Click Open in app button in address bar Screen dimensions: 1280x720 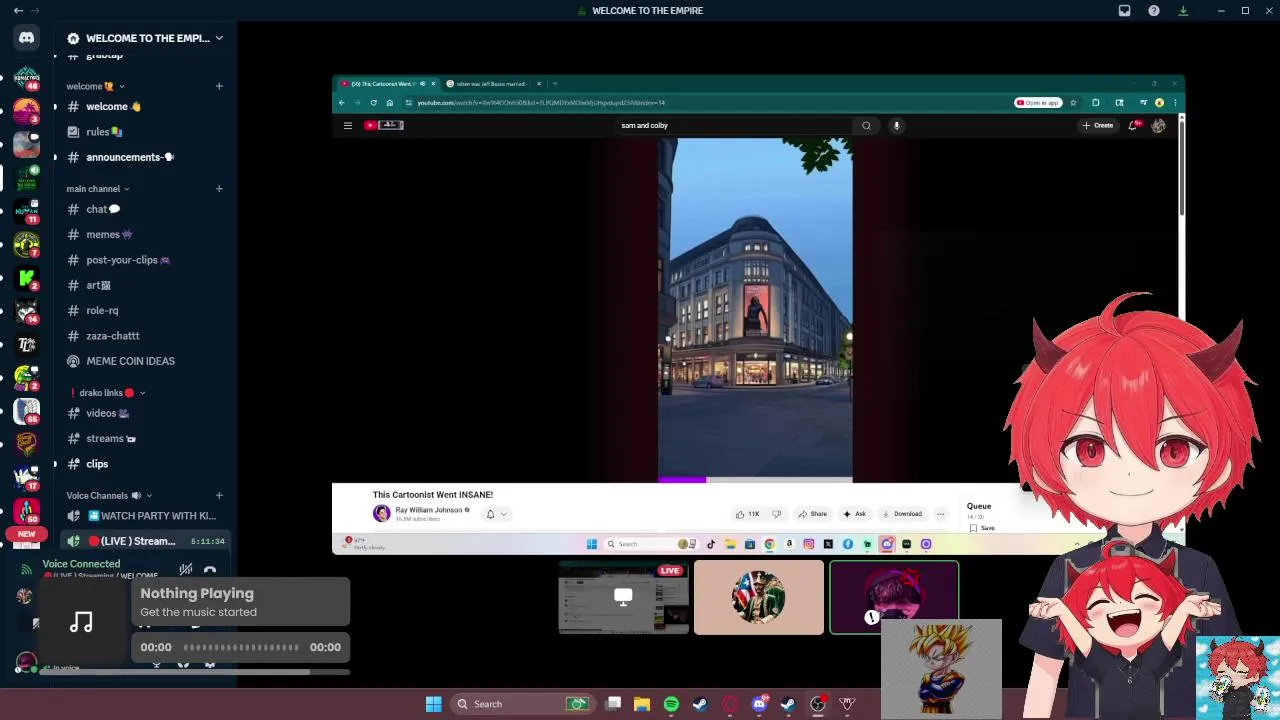(1038, 102)
